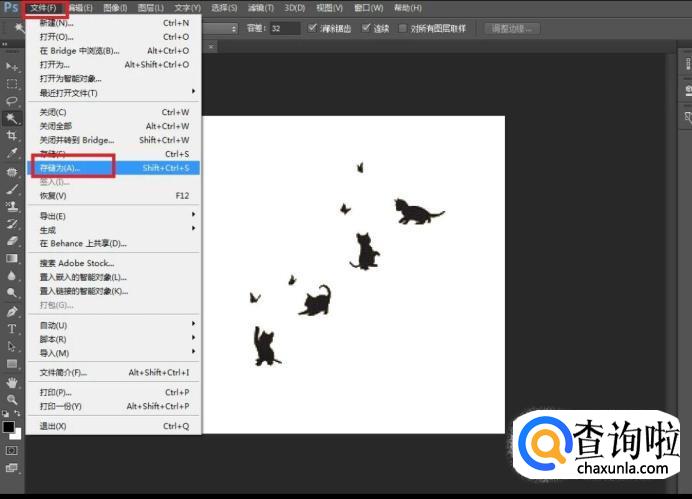This screenshot has width=692, height=499.
Task: Select the Rectangular Marquee tool
Action: (x=12, y=84)
